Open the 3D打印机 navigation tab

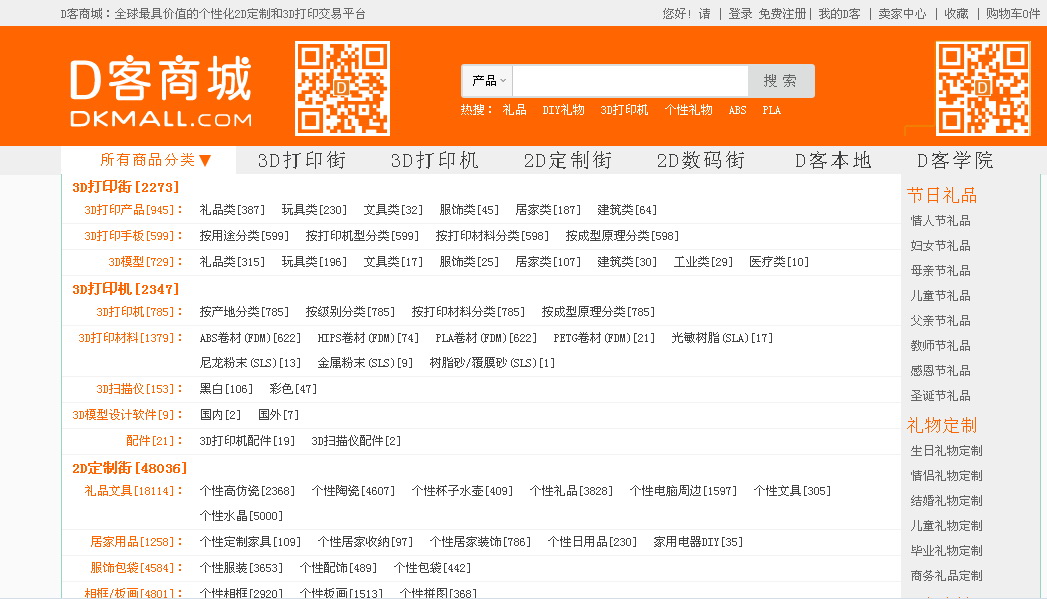435,160
